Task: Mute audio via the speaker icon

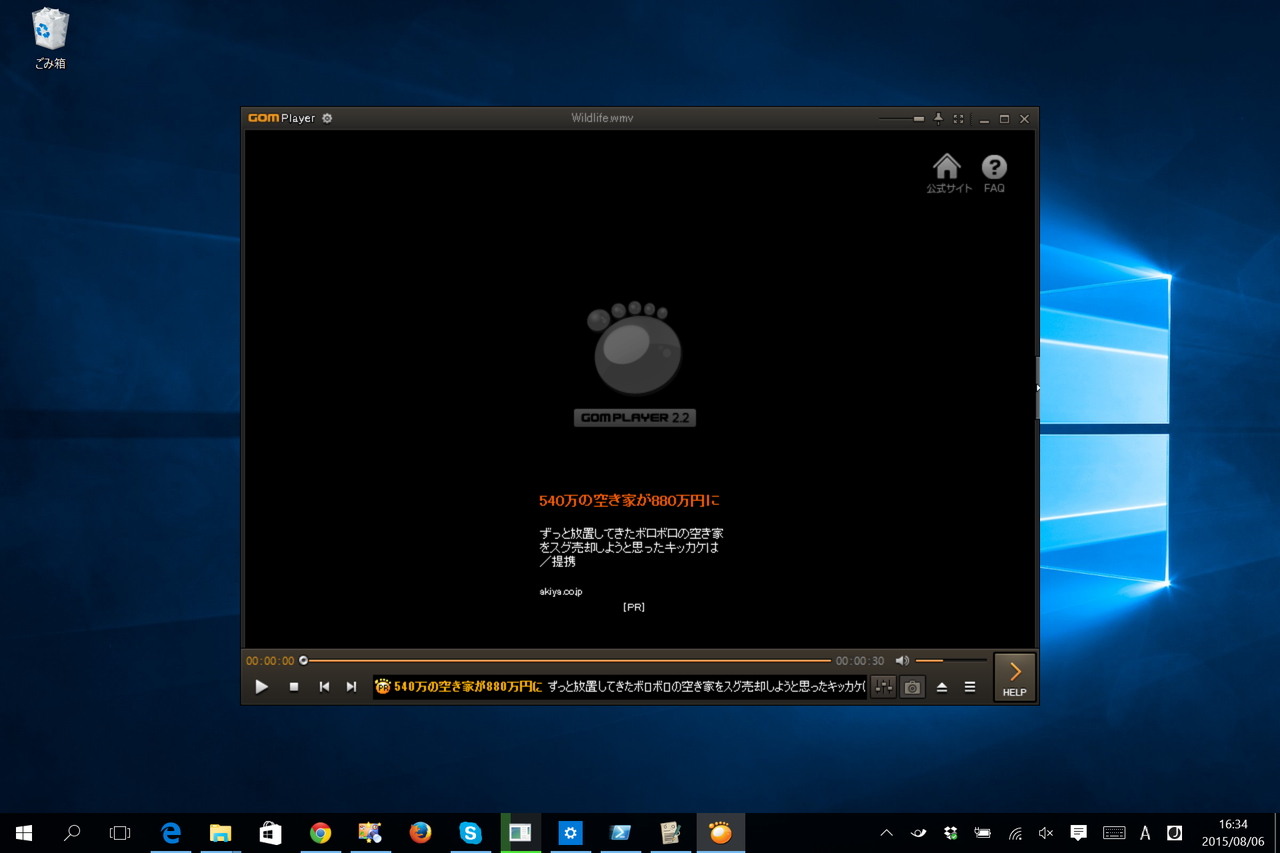Action: click(902, 661)
